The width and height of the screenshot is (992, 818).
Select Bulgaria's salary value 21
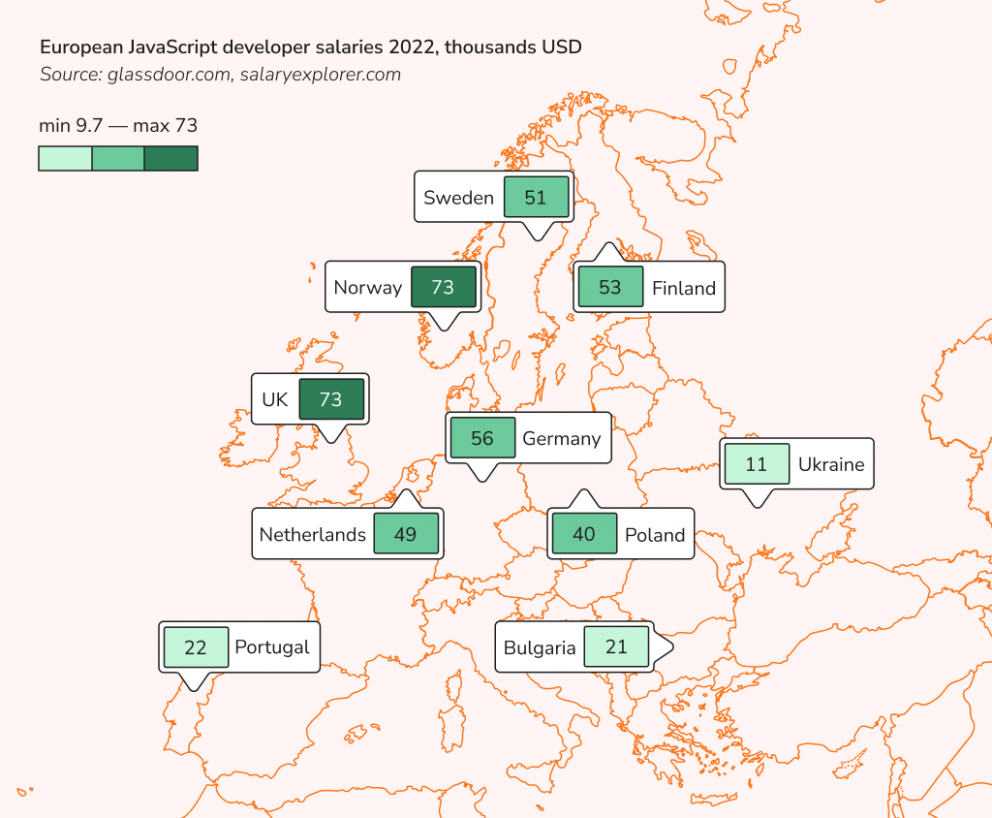pyautogui.click(x=616, y=647)
